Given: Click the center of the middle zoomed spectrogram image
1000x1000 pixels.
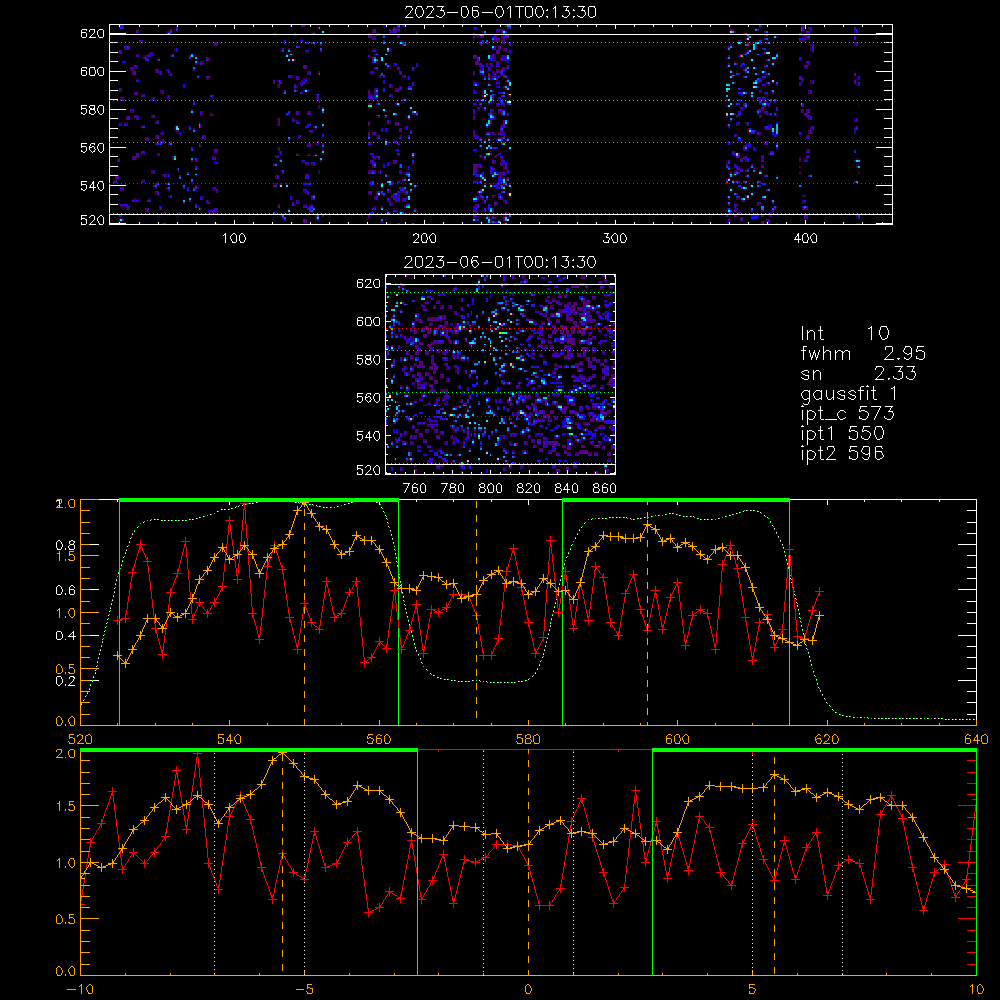Looking at the screenshot, I should (501, 375).
